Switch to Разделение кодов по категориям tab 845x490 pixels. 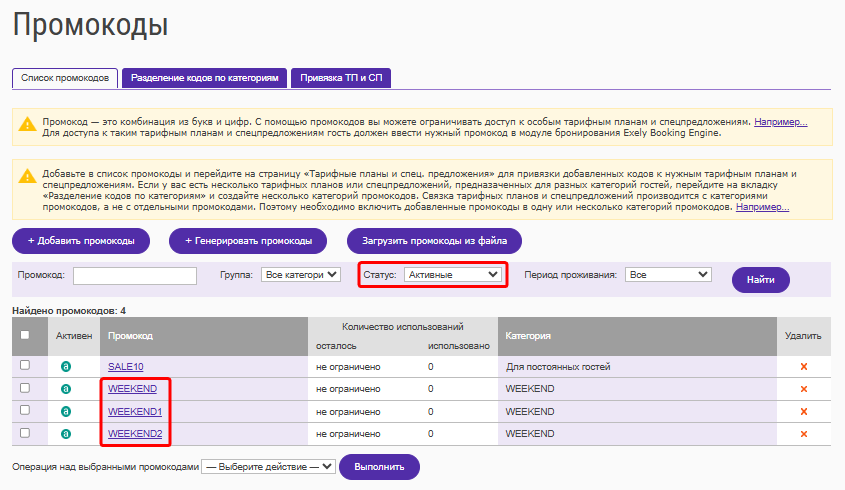(x=205, y=78)
